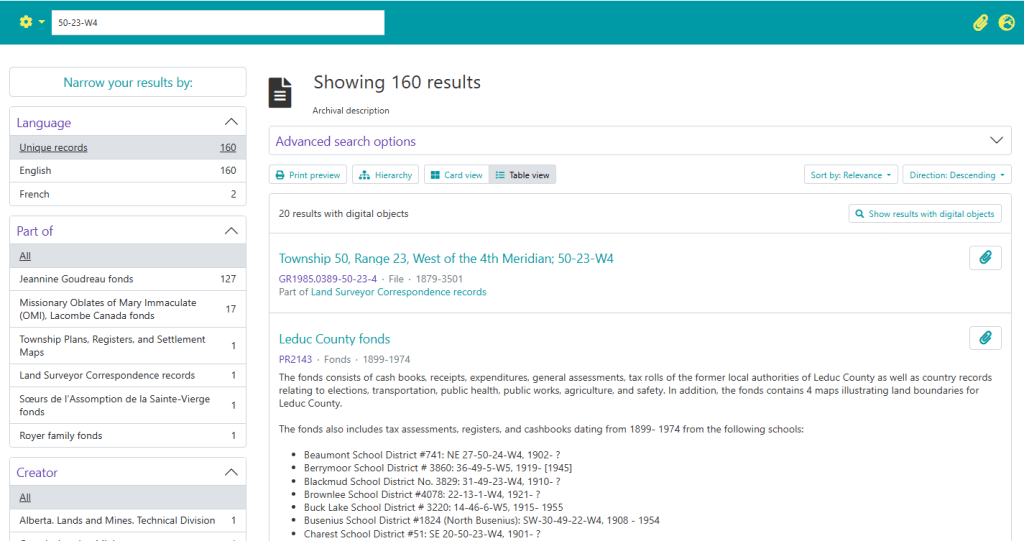Add Leduc County fonds to clipboard
1024x541 pixels.
point(985,338)
